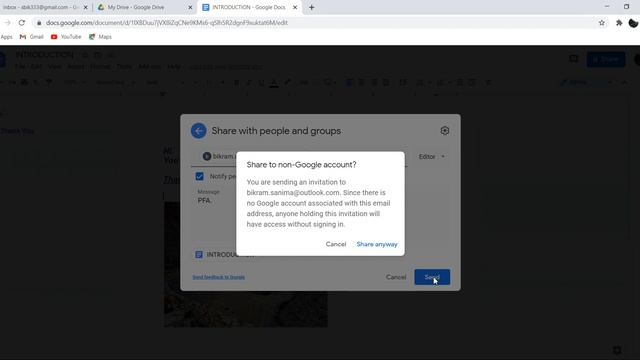Image resolution: width=640 pixels, height=360 pixels.
Task: Open the Docs Tools menu
Action: 124,67
